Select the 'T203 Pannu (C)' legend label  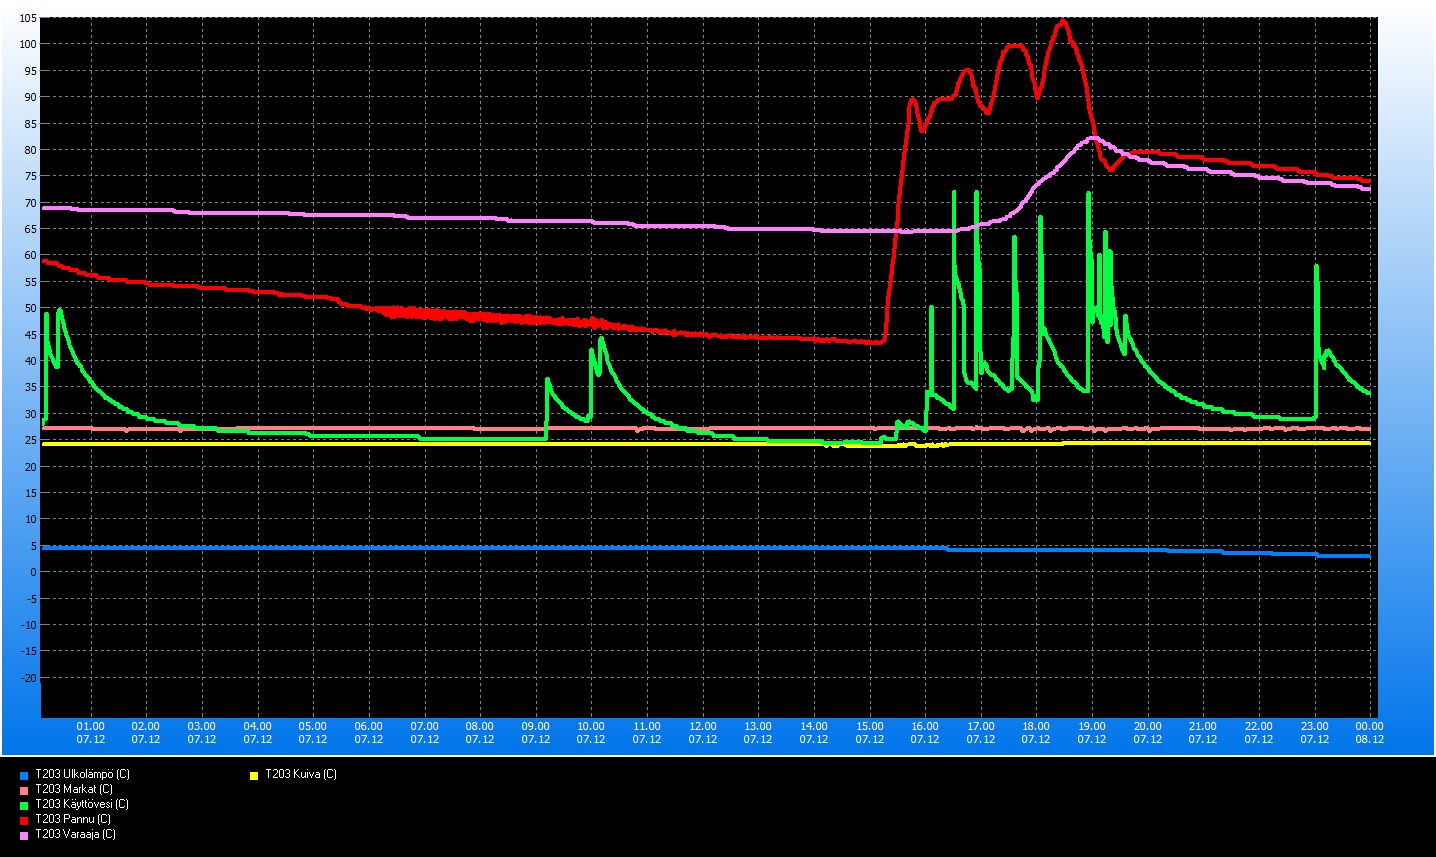pyautogui.click(x=72, y=819)
